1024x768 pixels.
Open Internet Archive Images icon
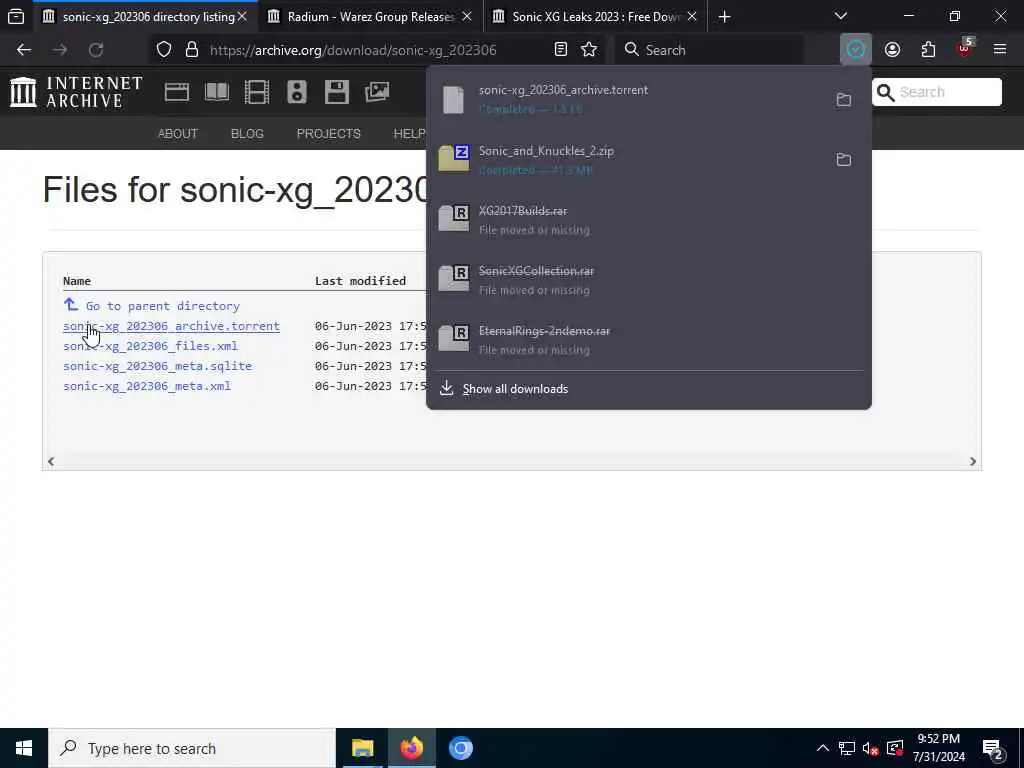377,92
